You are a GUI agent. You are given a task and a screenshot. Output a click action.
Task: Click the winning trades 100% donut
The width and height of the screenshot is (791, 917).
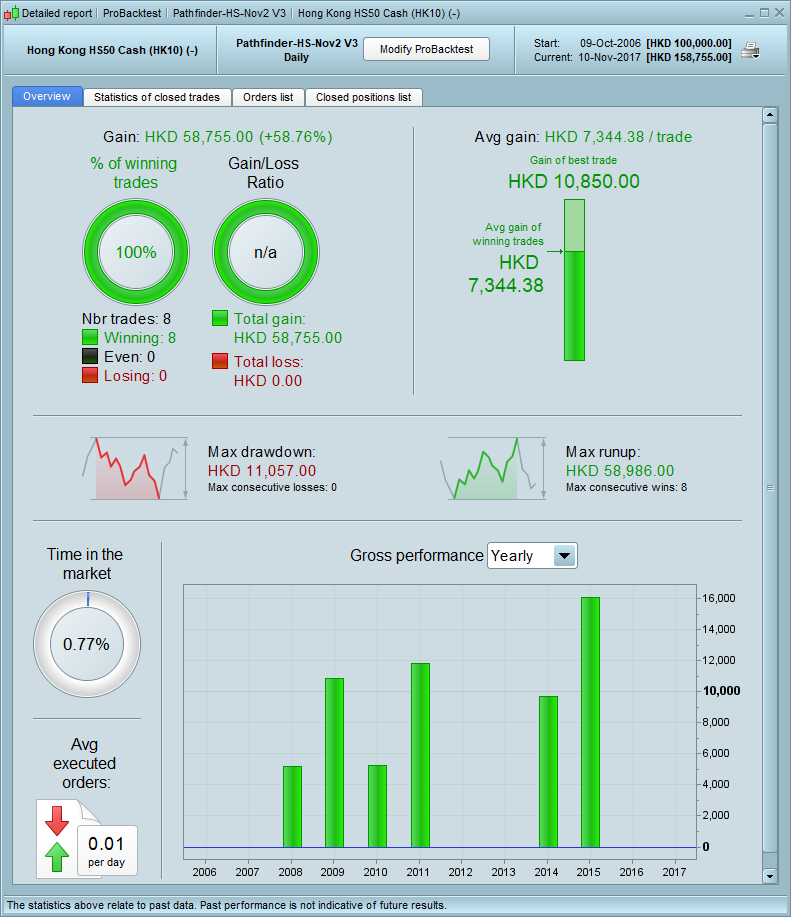pos(136,252)
